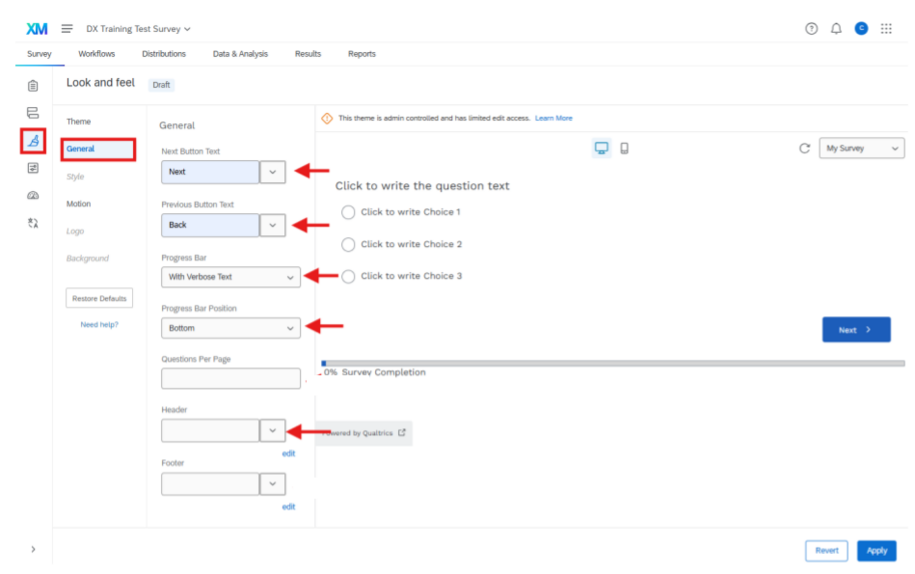Click the Questions Per Page input field
The image size is (915, 574).
click(231, 378)
